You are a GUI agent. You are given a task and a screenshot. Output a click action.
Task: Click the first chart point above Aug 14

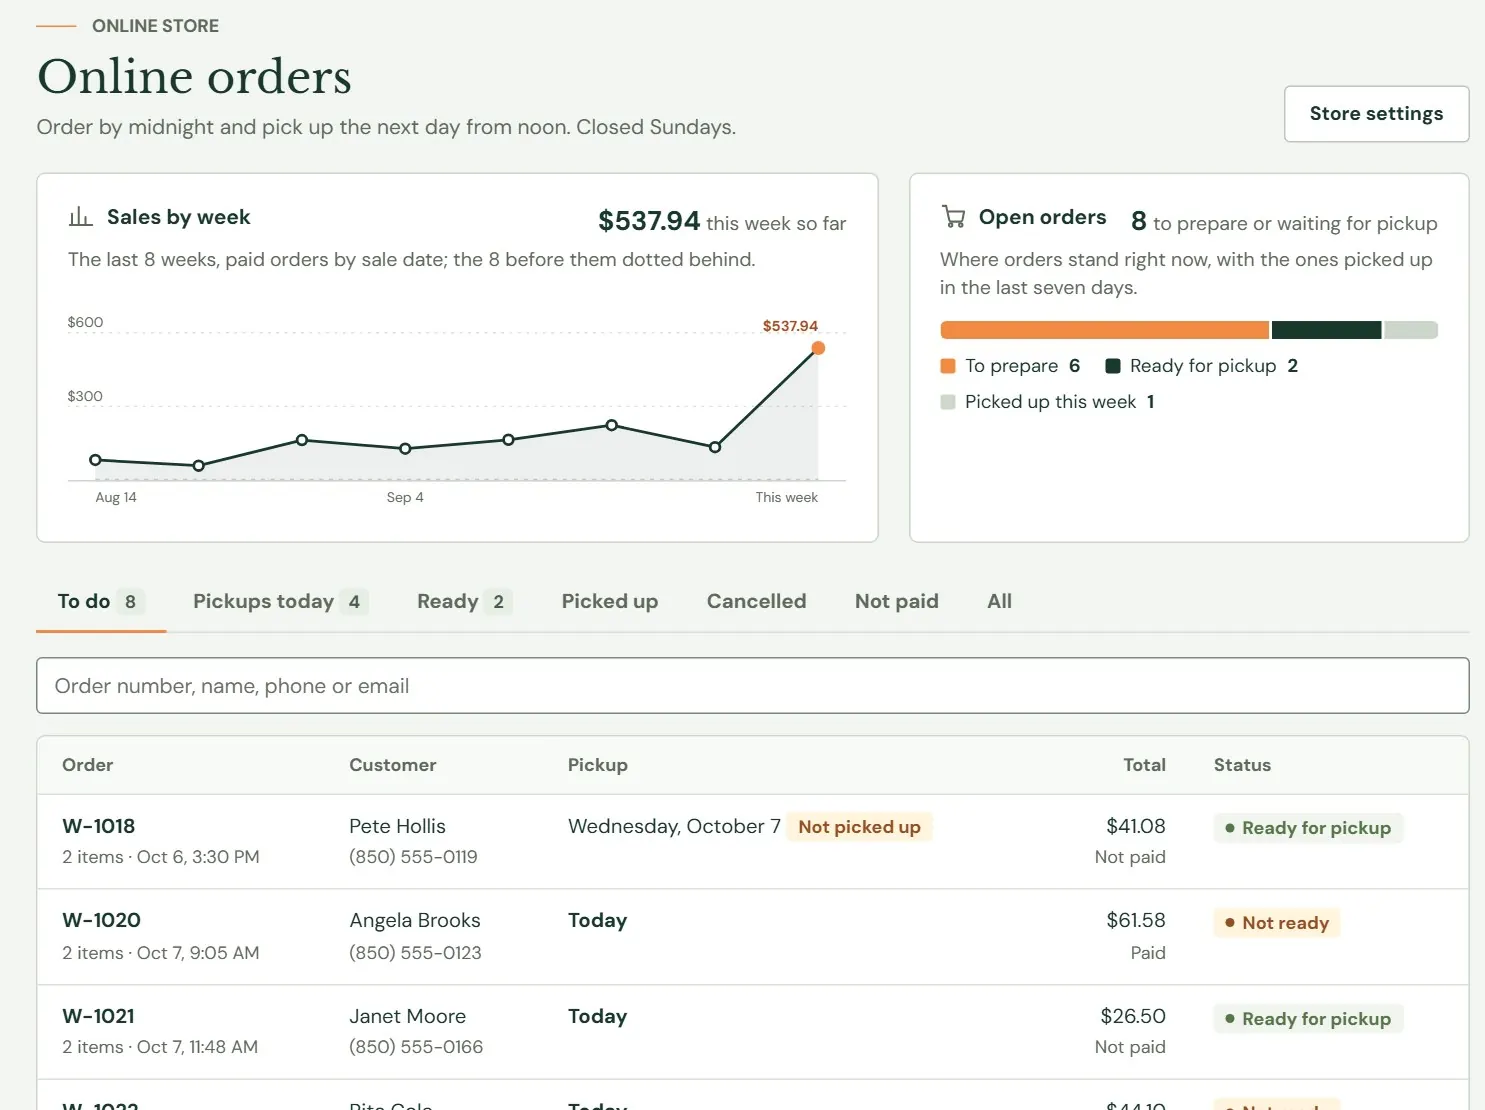[95, 460]
